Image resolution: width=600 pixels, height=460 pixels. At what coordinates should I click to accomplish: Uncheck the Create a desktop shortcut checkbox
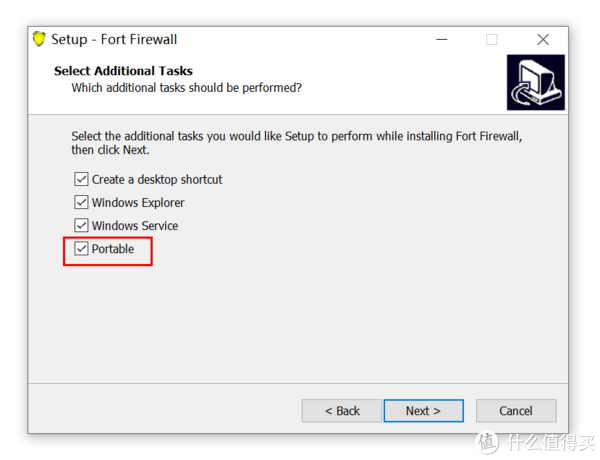pyautogui.click(x=81, y=179)
